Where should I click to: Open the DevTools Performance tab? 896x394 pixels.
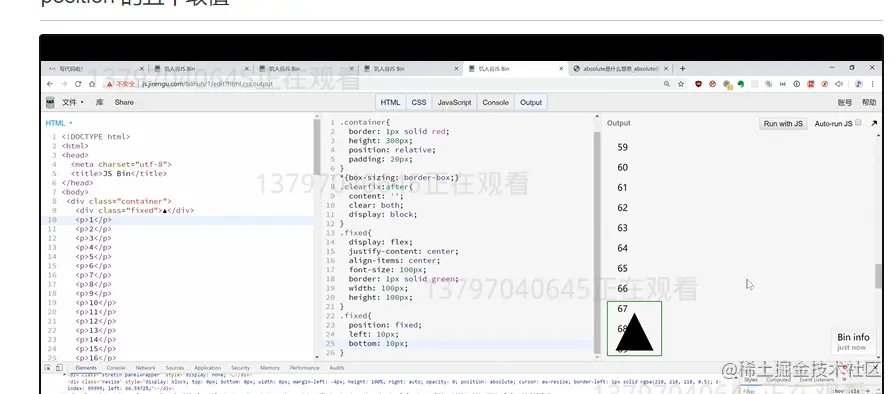point(305,368)
